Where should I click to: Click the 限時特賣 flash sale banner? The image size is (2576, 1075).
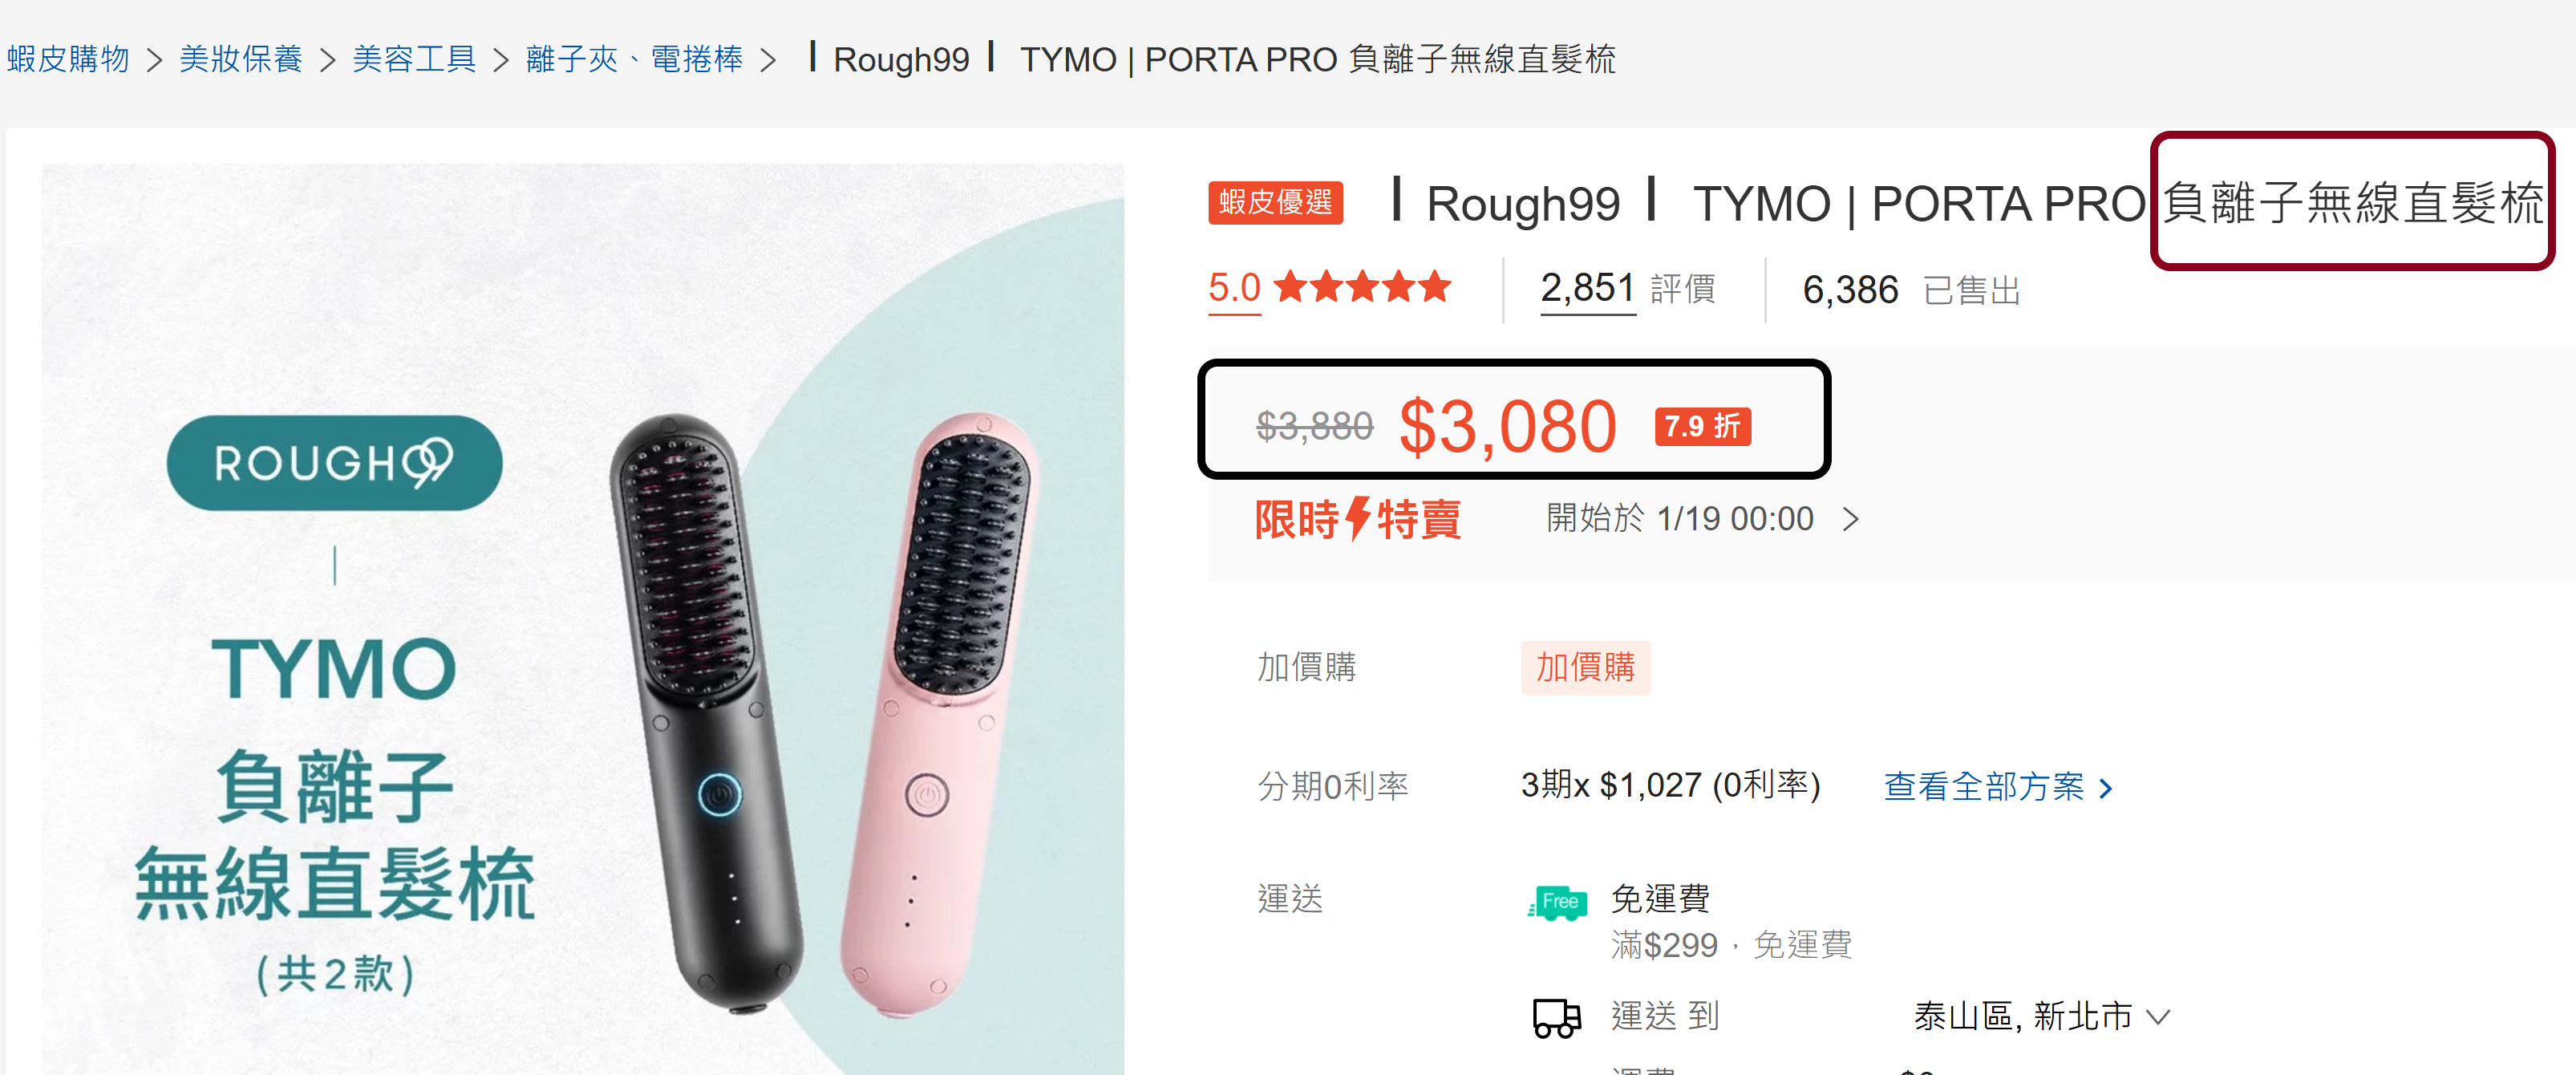click(x=1357, y=519)
